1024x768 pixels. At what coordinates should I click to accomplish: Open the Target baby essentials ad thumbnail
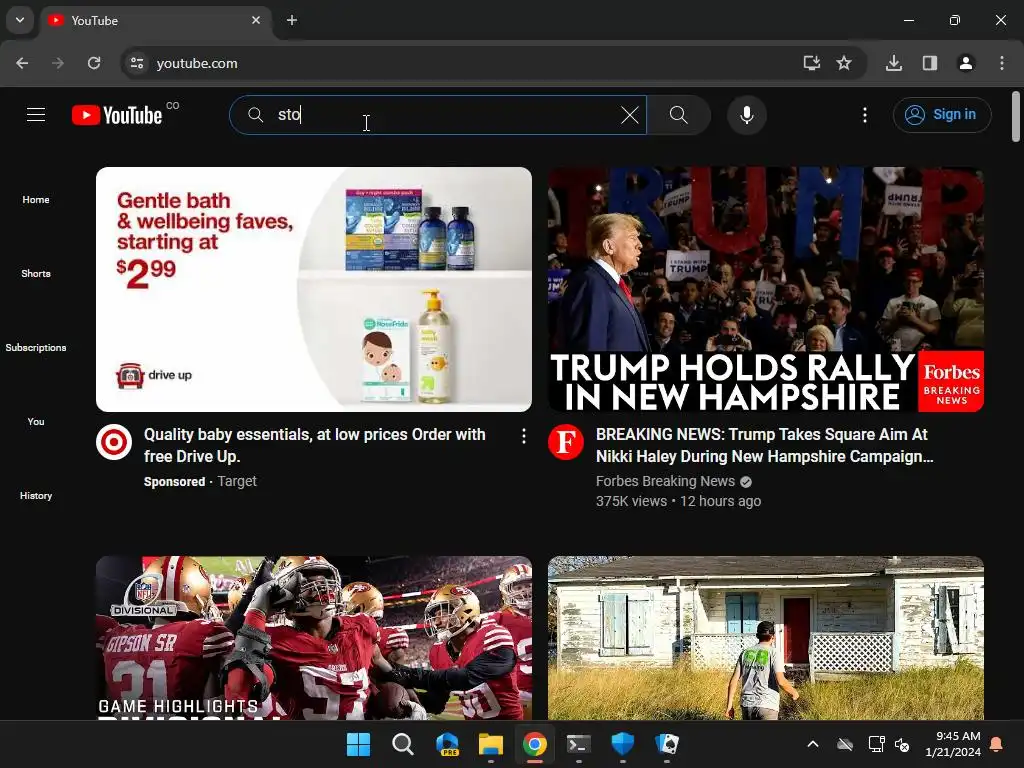click(x=313, y=289)
